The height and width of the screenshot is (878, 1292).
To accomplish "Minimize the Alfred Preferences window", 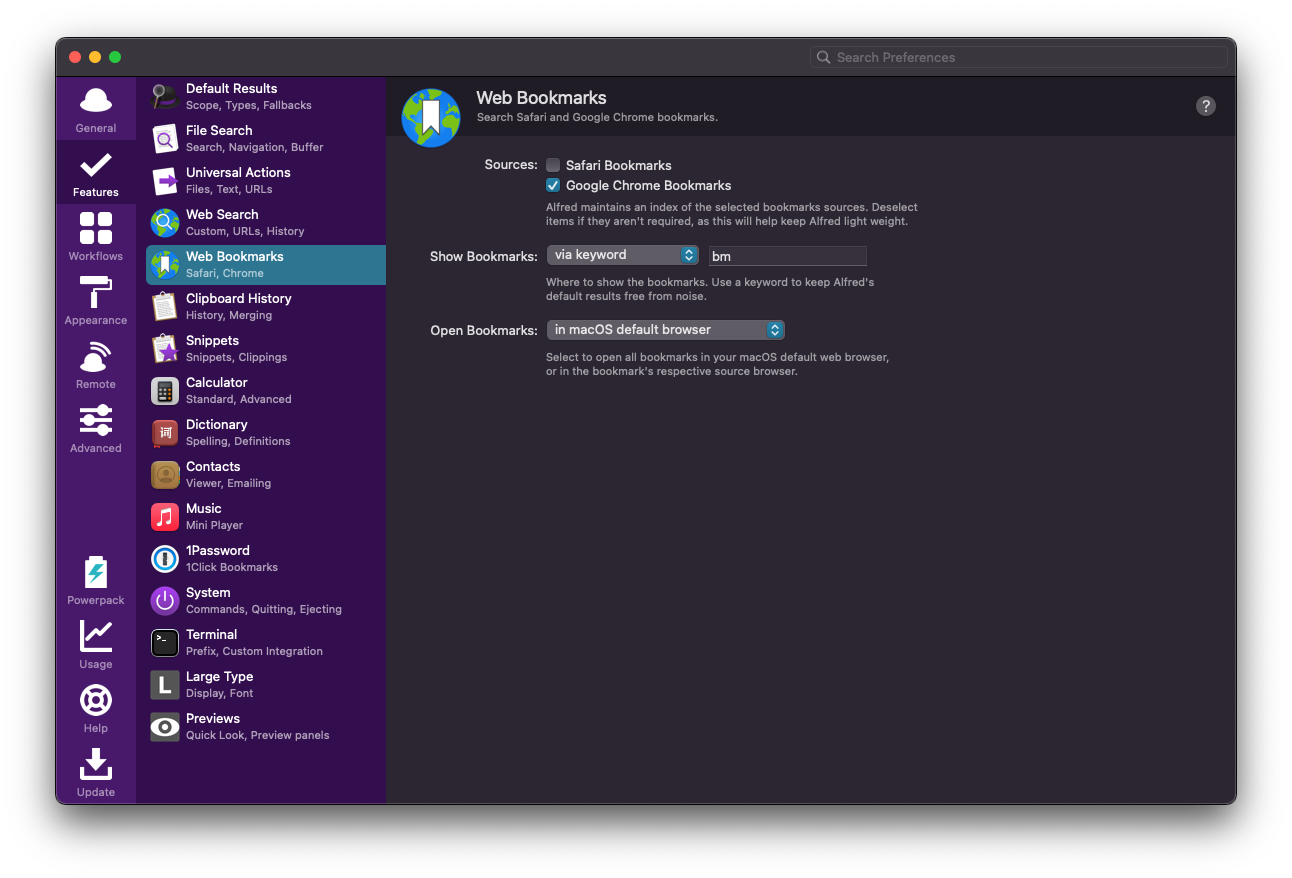I will point(95,57).
